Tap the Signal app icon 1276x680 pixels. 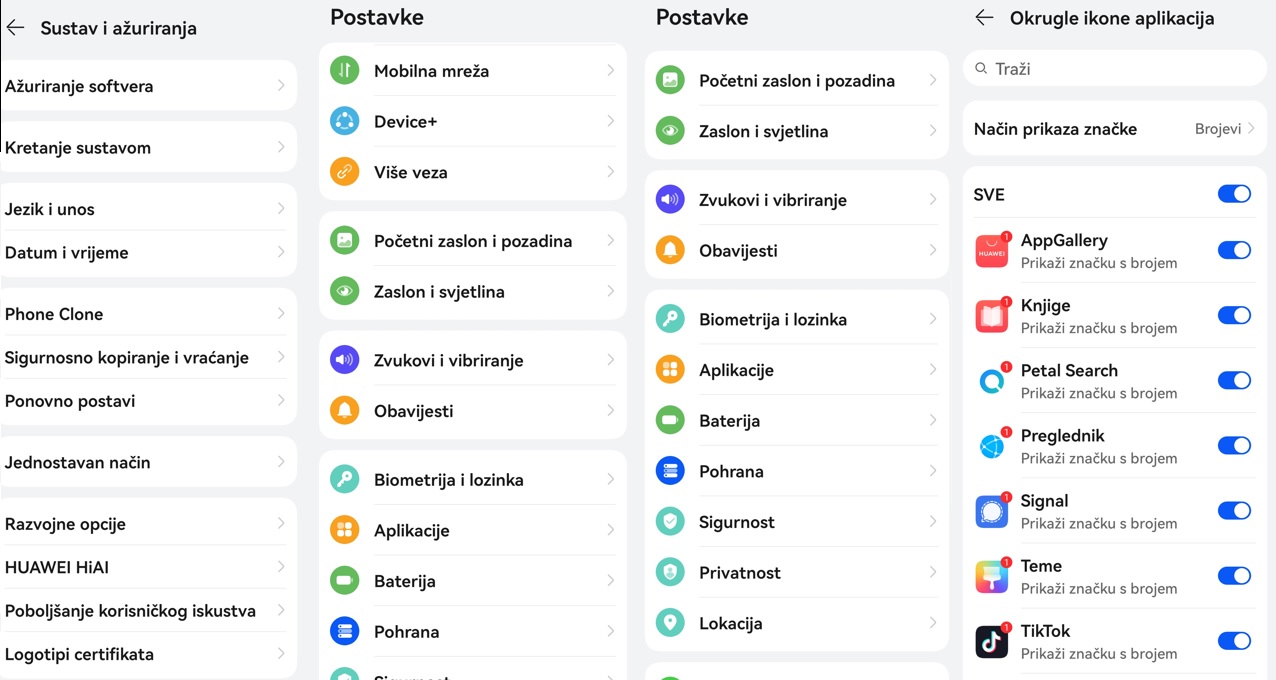992,511
